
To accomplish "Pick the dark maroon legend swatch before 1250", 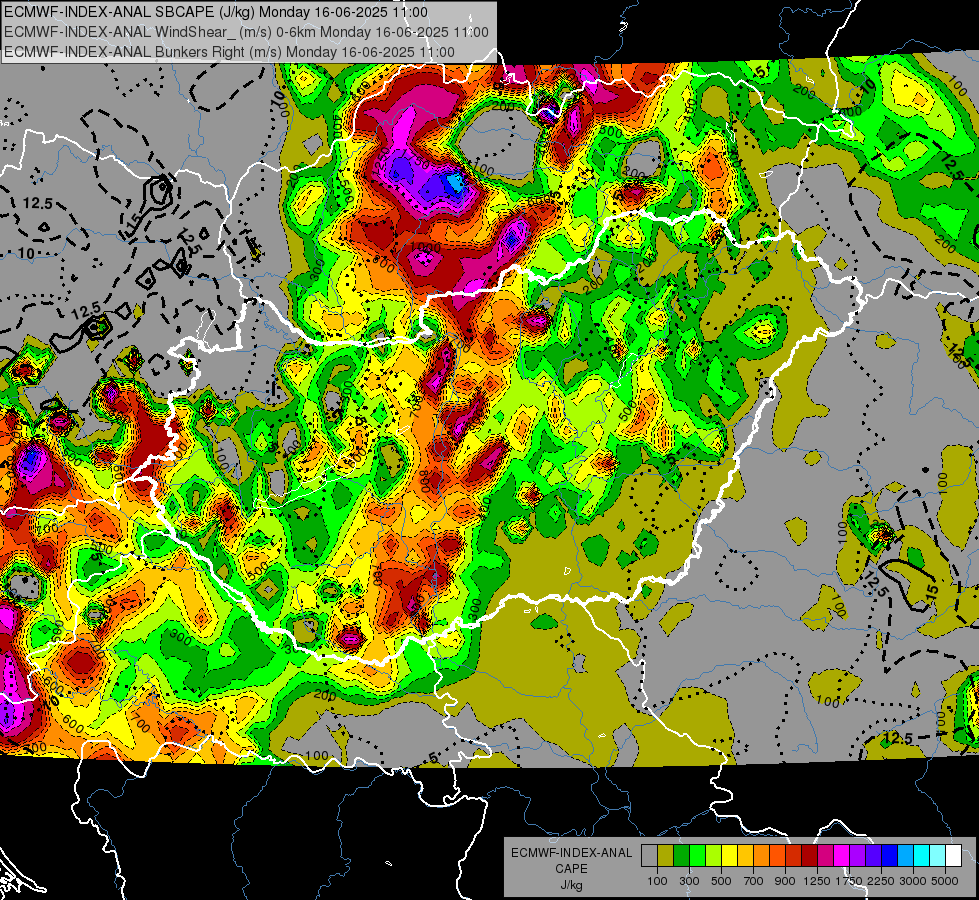I will click(x=810, y=856).
